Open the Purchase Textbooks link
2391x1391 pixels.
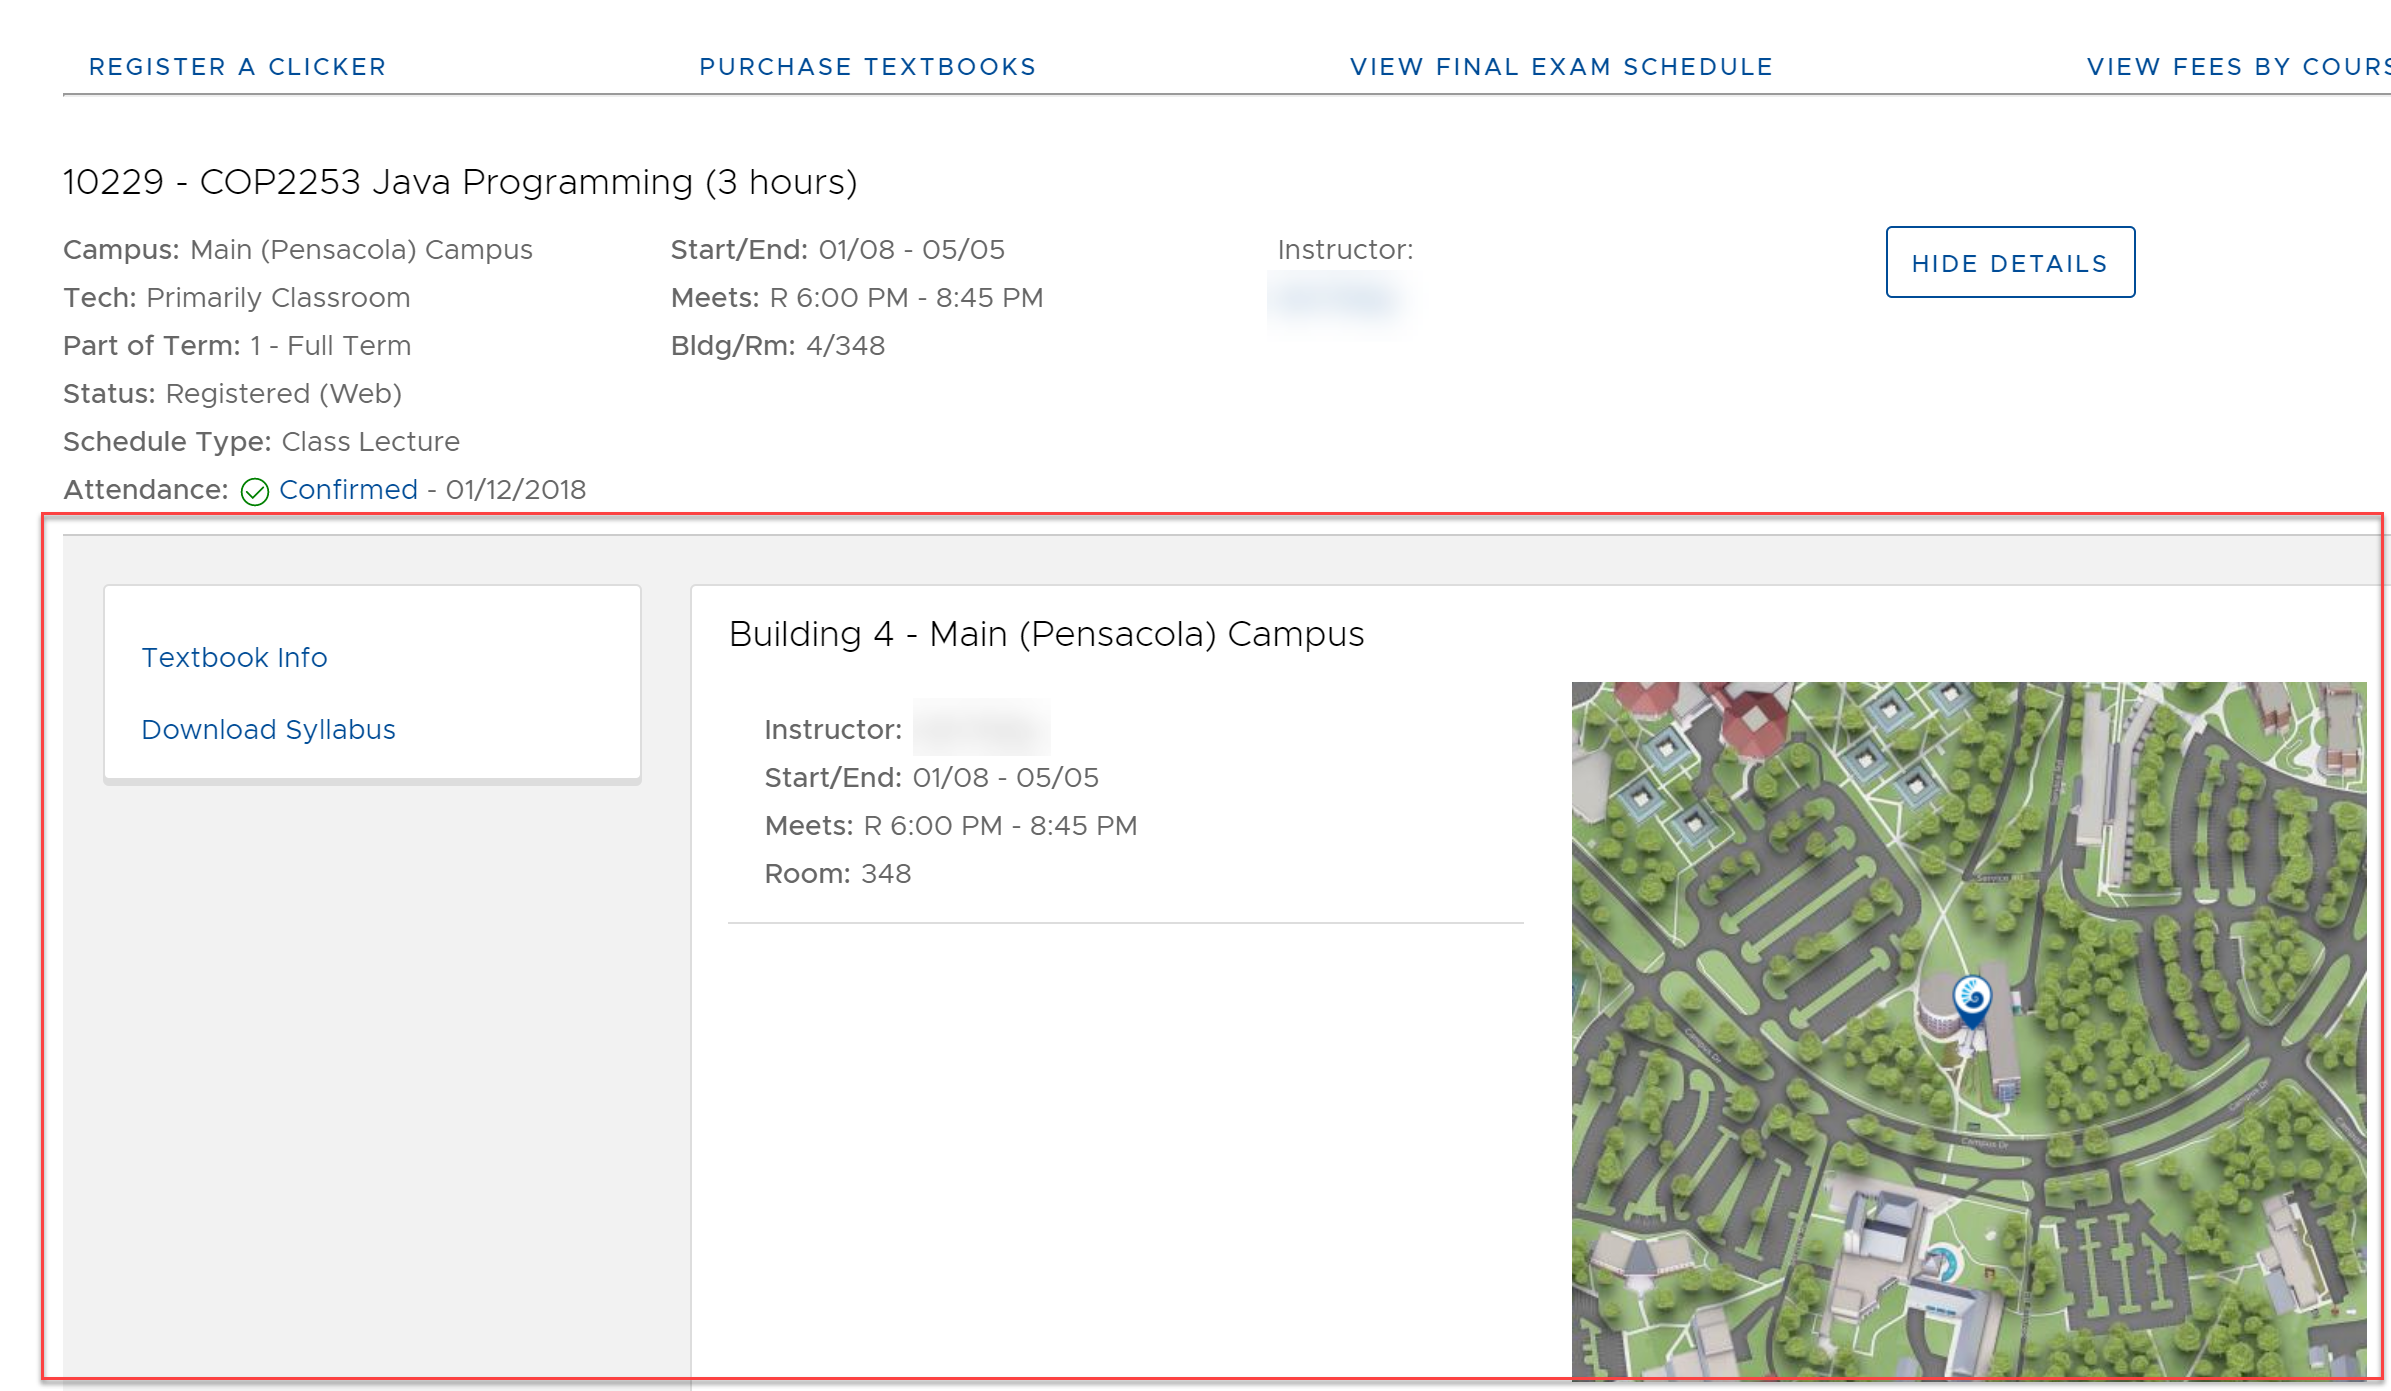(x=867, y=67)
